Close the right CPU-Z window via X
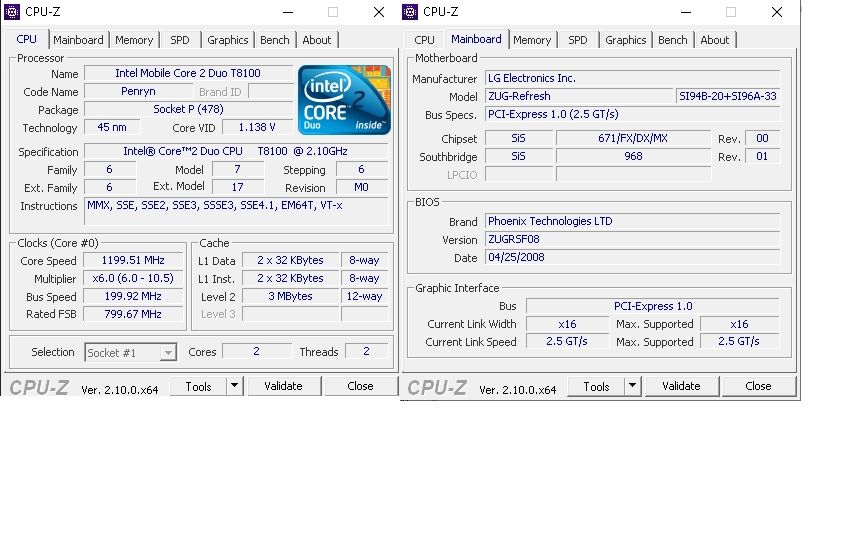The height and width of the screenshot is (540, 864). point(777,12)
